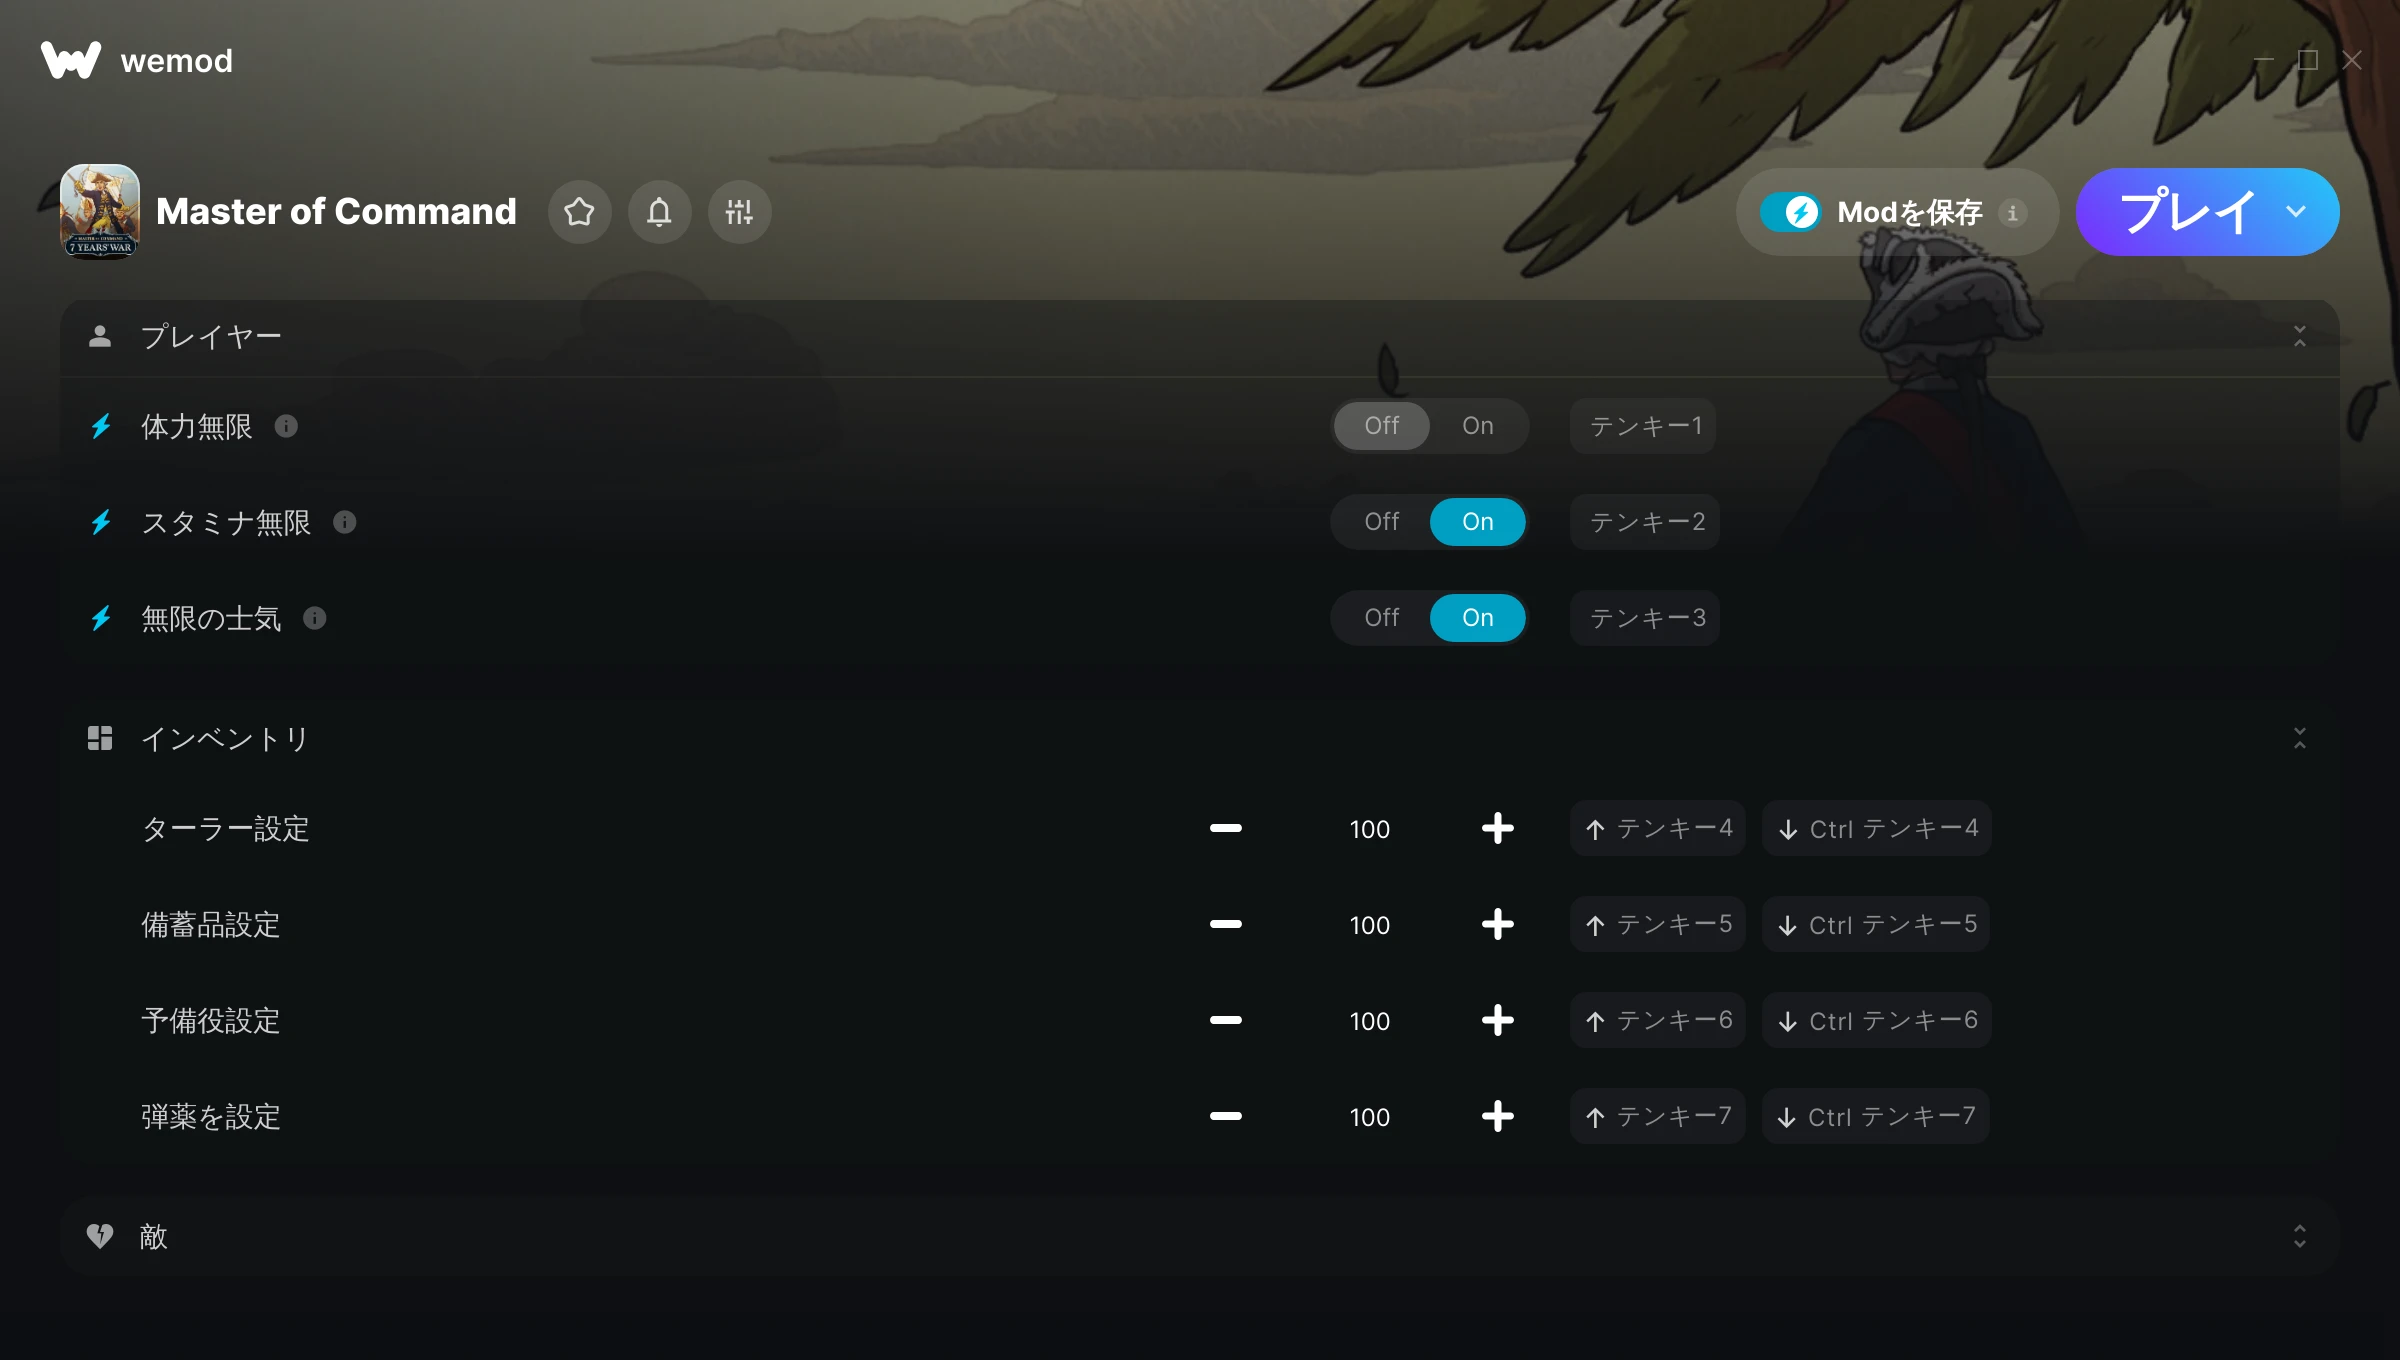
Task: Collapse the プレイヤー section
Action: pos(2299,336)
